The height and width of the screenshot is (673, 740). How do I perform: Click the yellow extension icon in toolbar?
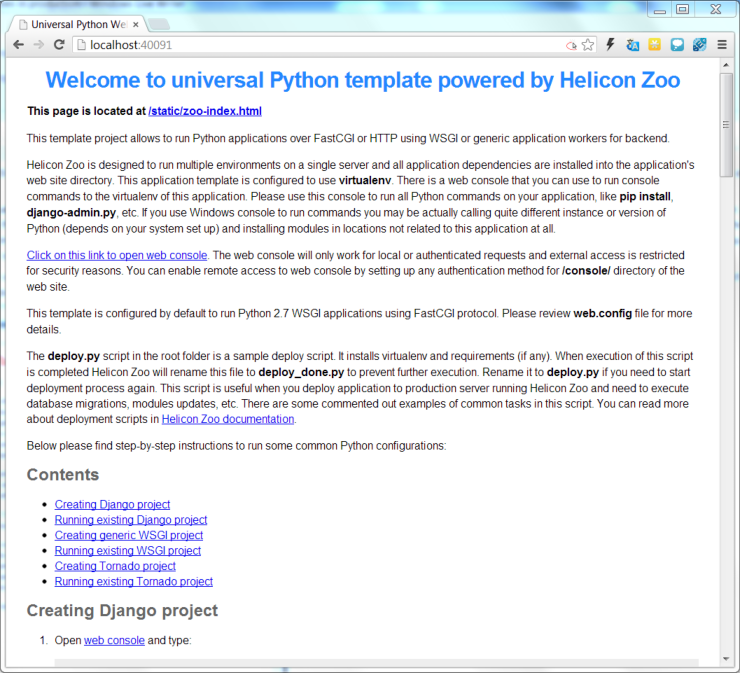tap(654, 45)
